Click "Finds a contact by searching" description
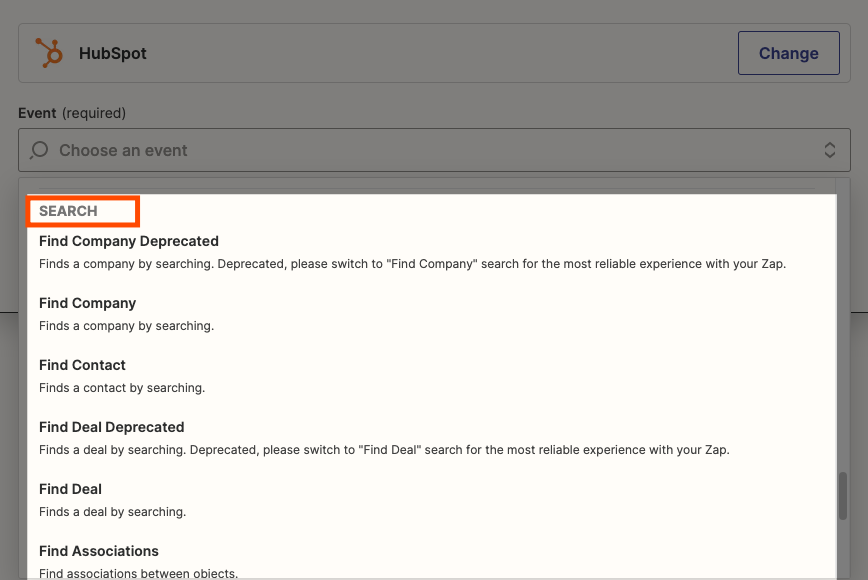This screenshot has height=580, width=868. (x=122, y=388)
